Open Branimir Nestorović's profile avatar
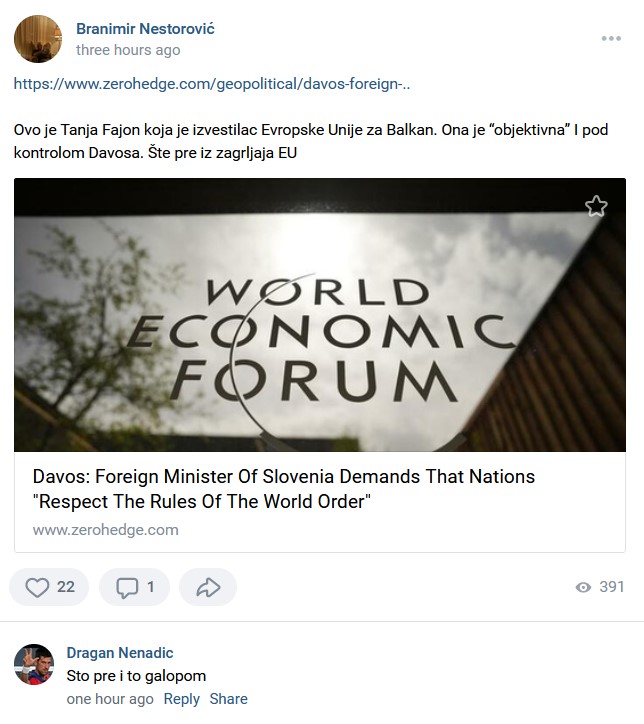The width and height of the screenshot is (644, 724). 38,39
